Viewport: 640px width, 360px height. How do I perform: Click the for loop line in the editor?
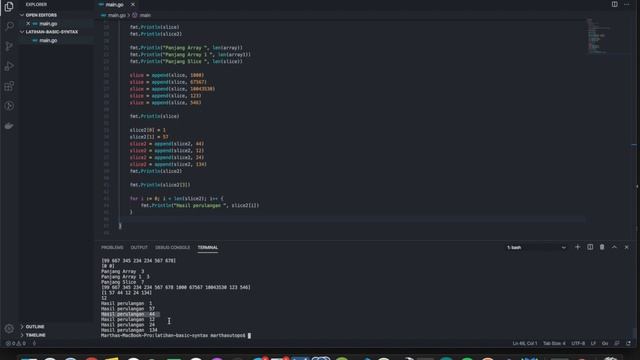pyautogui.click(x=176, y=198)
